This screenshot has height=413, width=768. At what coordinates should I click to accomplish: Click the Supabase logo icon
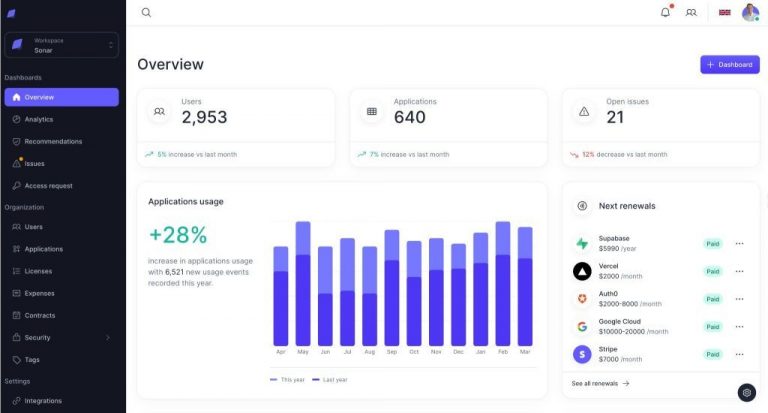click(x=582, y=243)
